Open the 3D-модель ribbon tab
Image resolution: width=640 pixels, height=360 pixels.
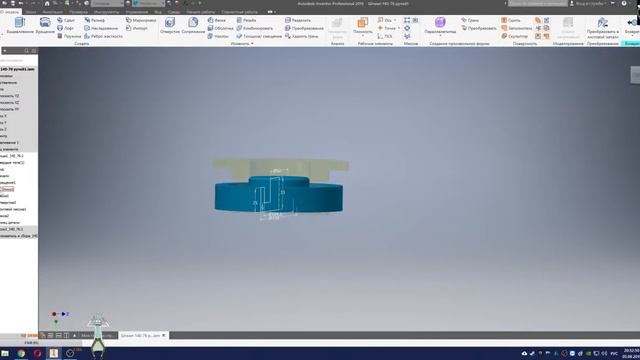click(x=10, y=12)
